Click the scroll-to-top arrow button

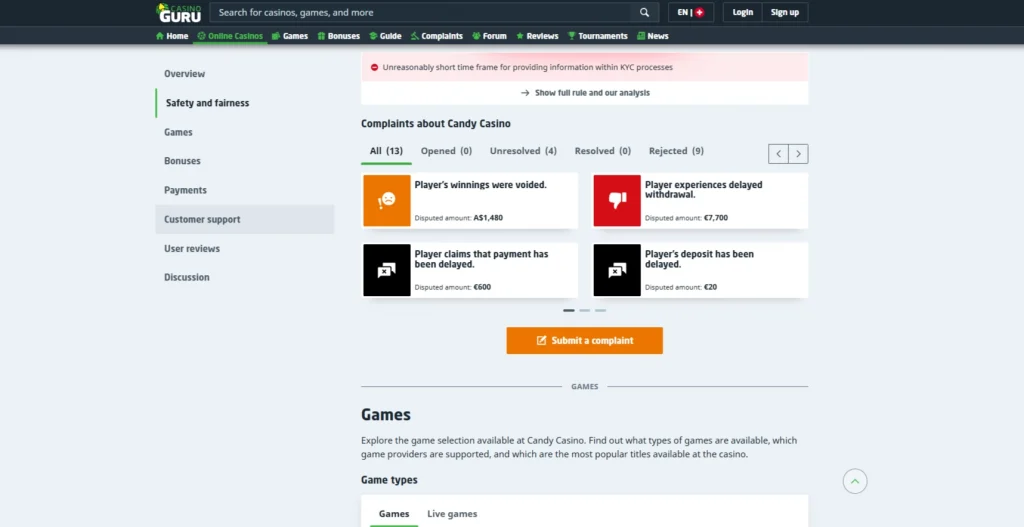pyautogui.click(x=855, y=481)
